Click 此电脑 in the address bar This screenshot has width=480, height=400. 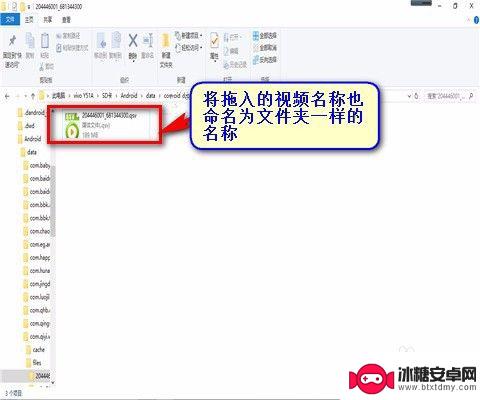pos(58,96)
